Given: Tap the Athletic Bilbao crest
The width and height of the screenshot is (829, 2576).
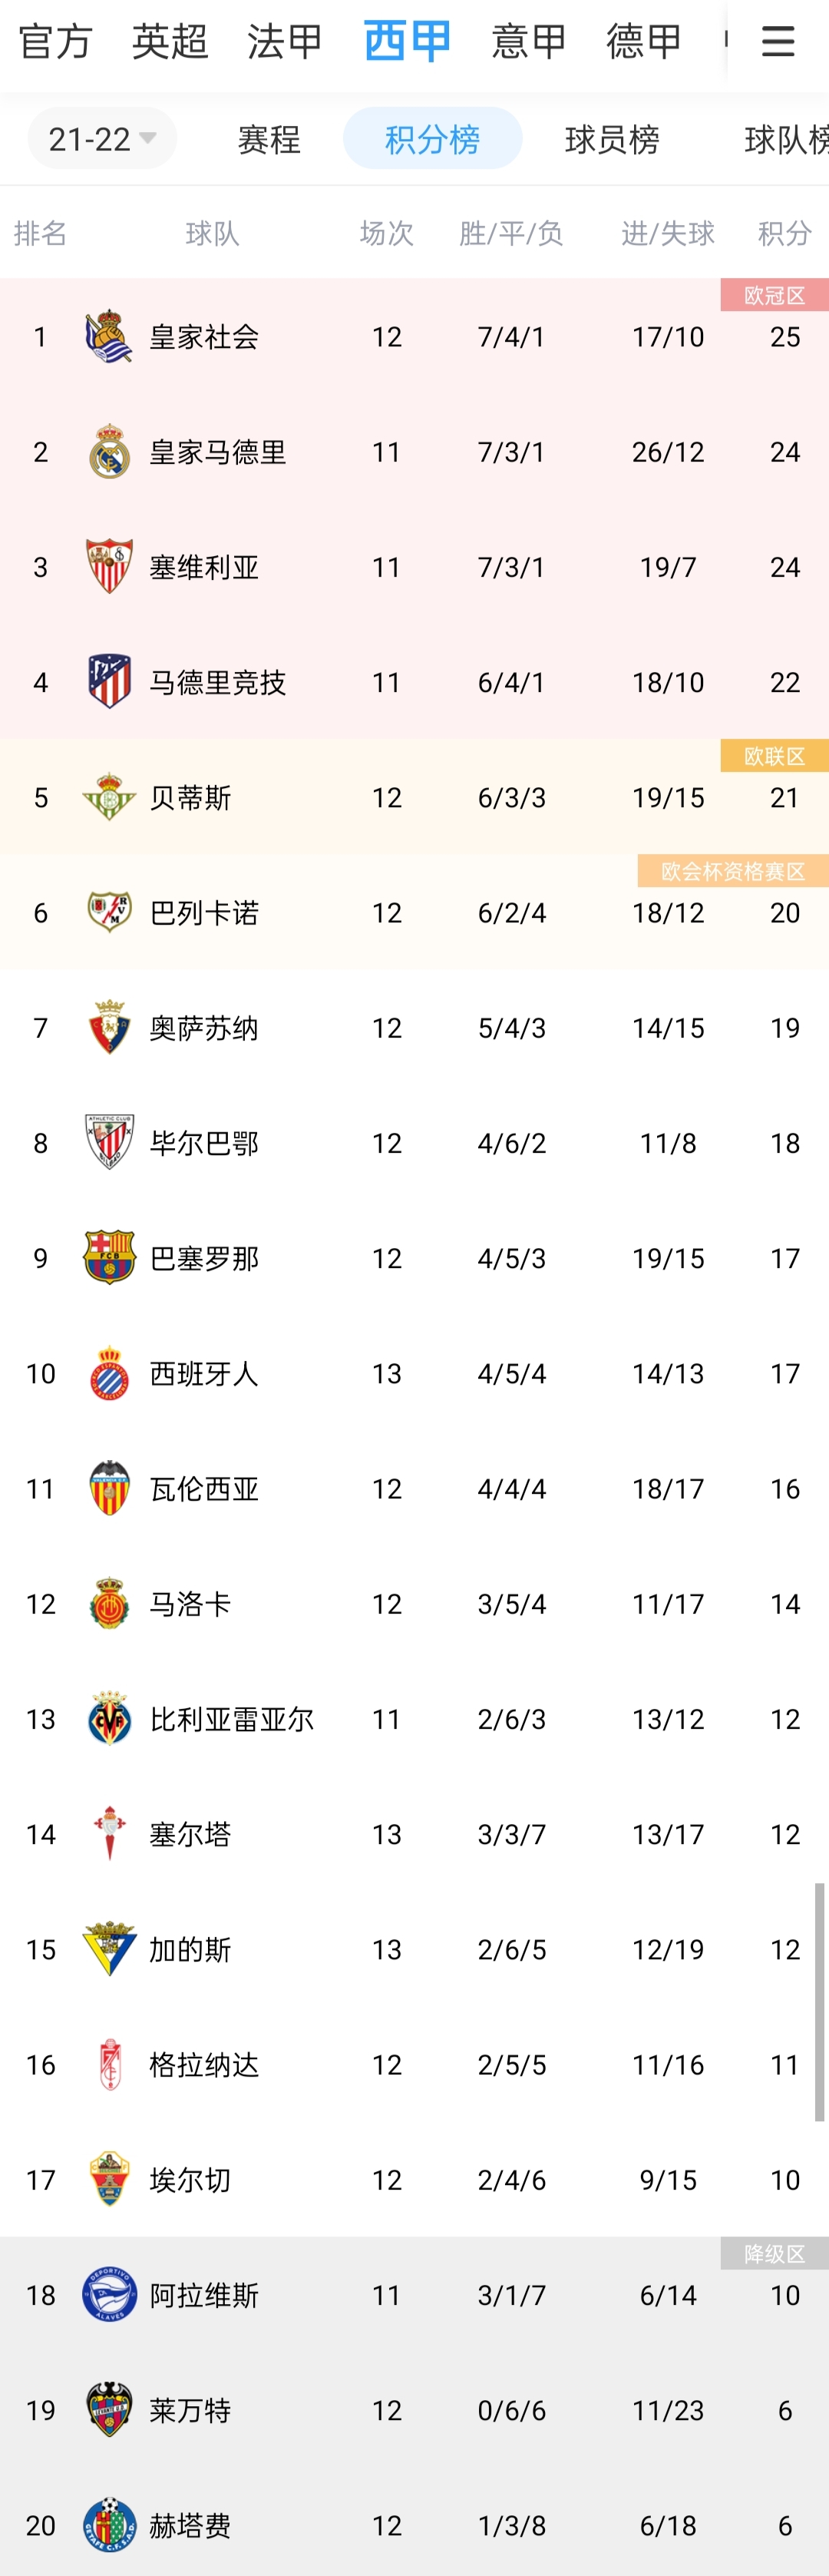Looking at the screenshot, I should click(x=109, y=1142).
